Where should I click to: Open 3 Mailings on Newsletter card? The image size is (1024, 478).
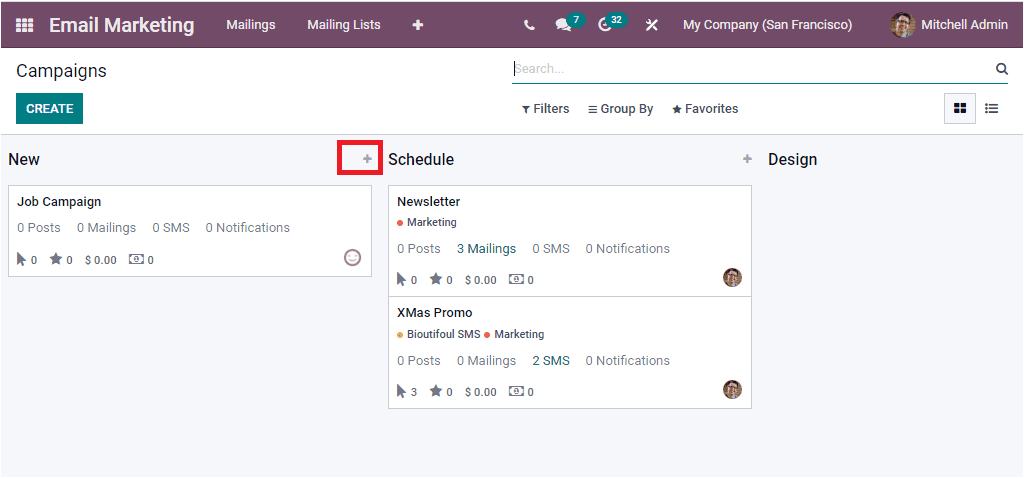tap(487, 249)
